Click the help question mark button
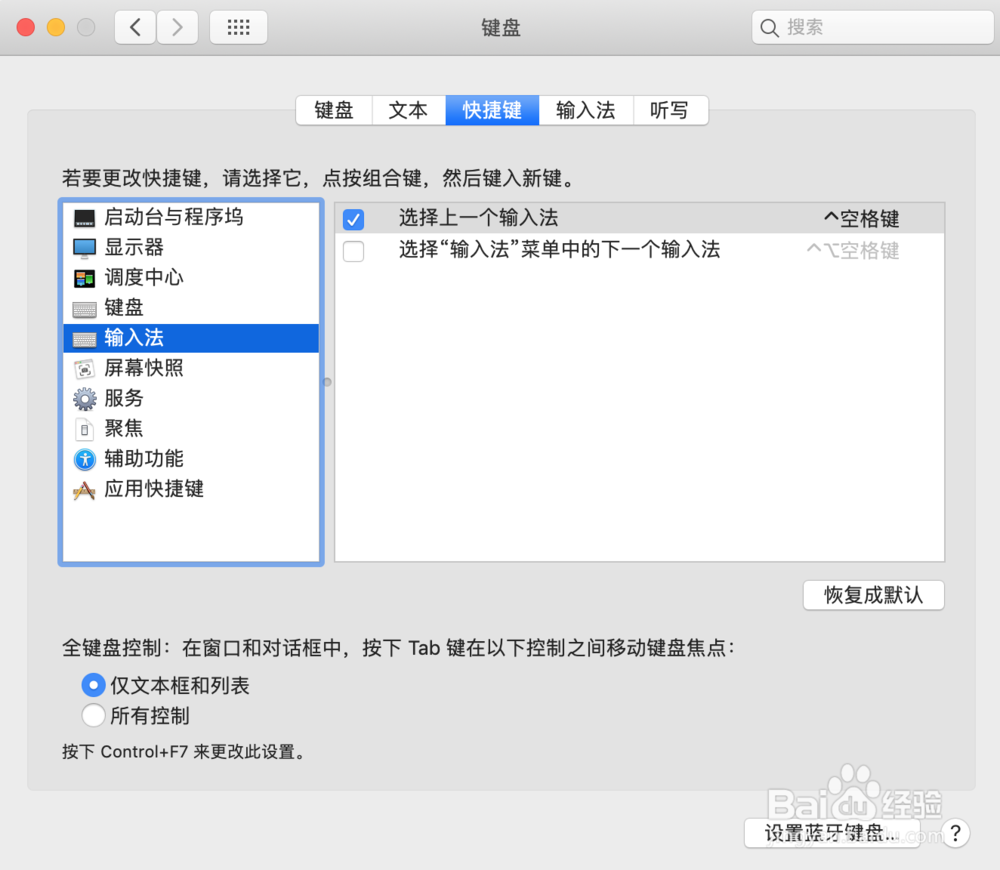The height and width of the screenshot is (870, 1000). [956, 833]
